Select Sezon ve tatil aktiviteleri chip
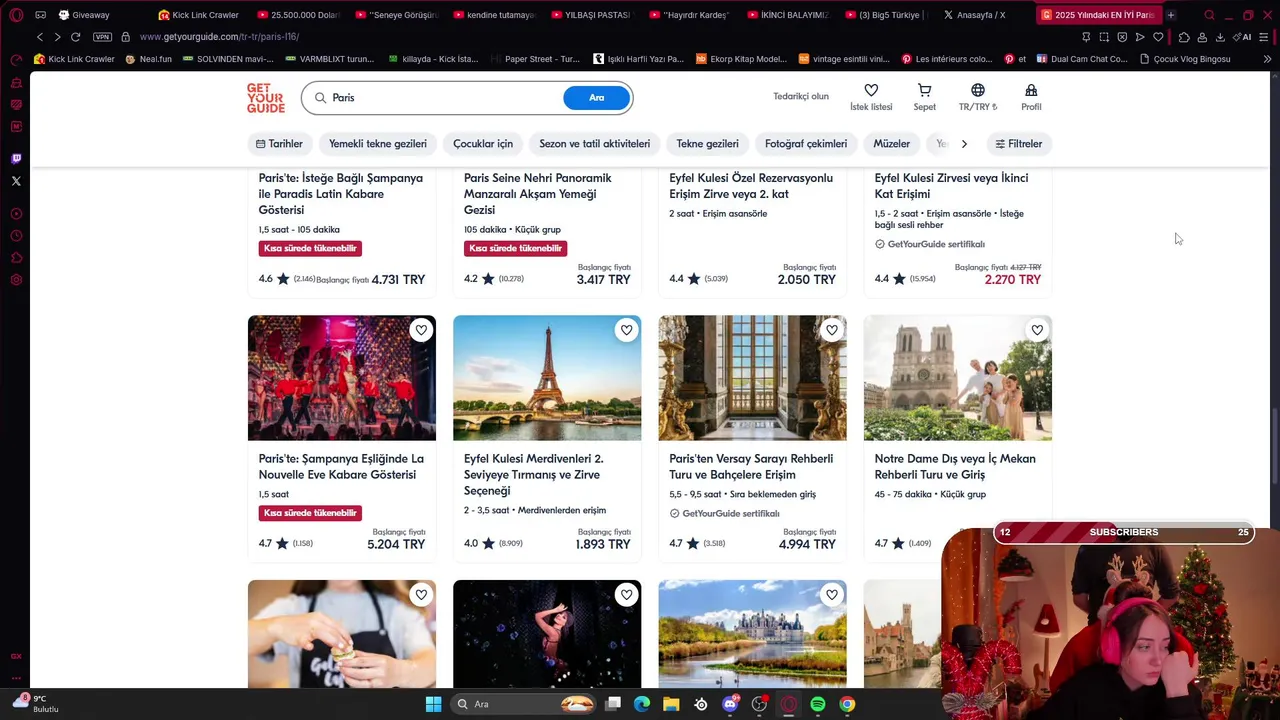 (x=594, y=144)
